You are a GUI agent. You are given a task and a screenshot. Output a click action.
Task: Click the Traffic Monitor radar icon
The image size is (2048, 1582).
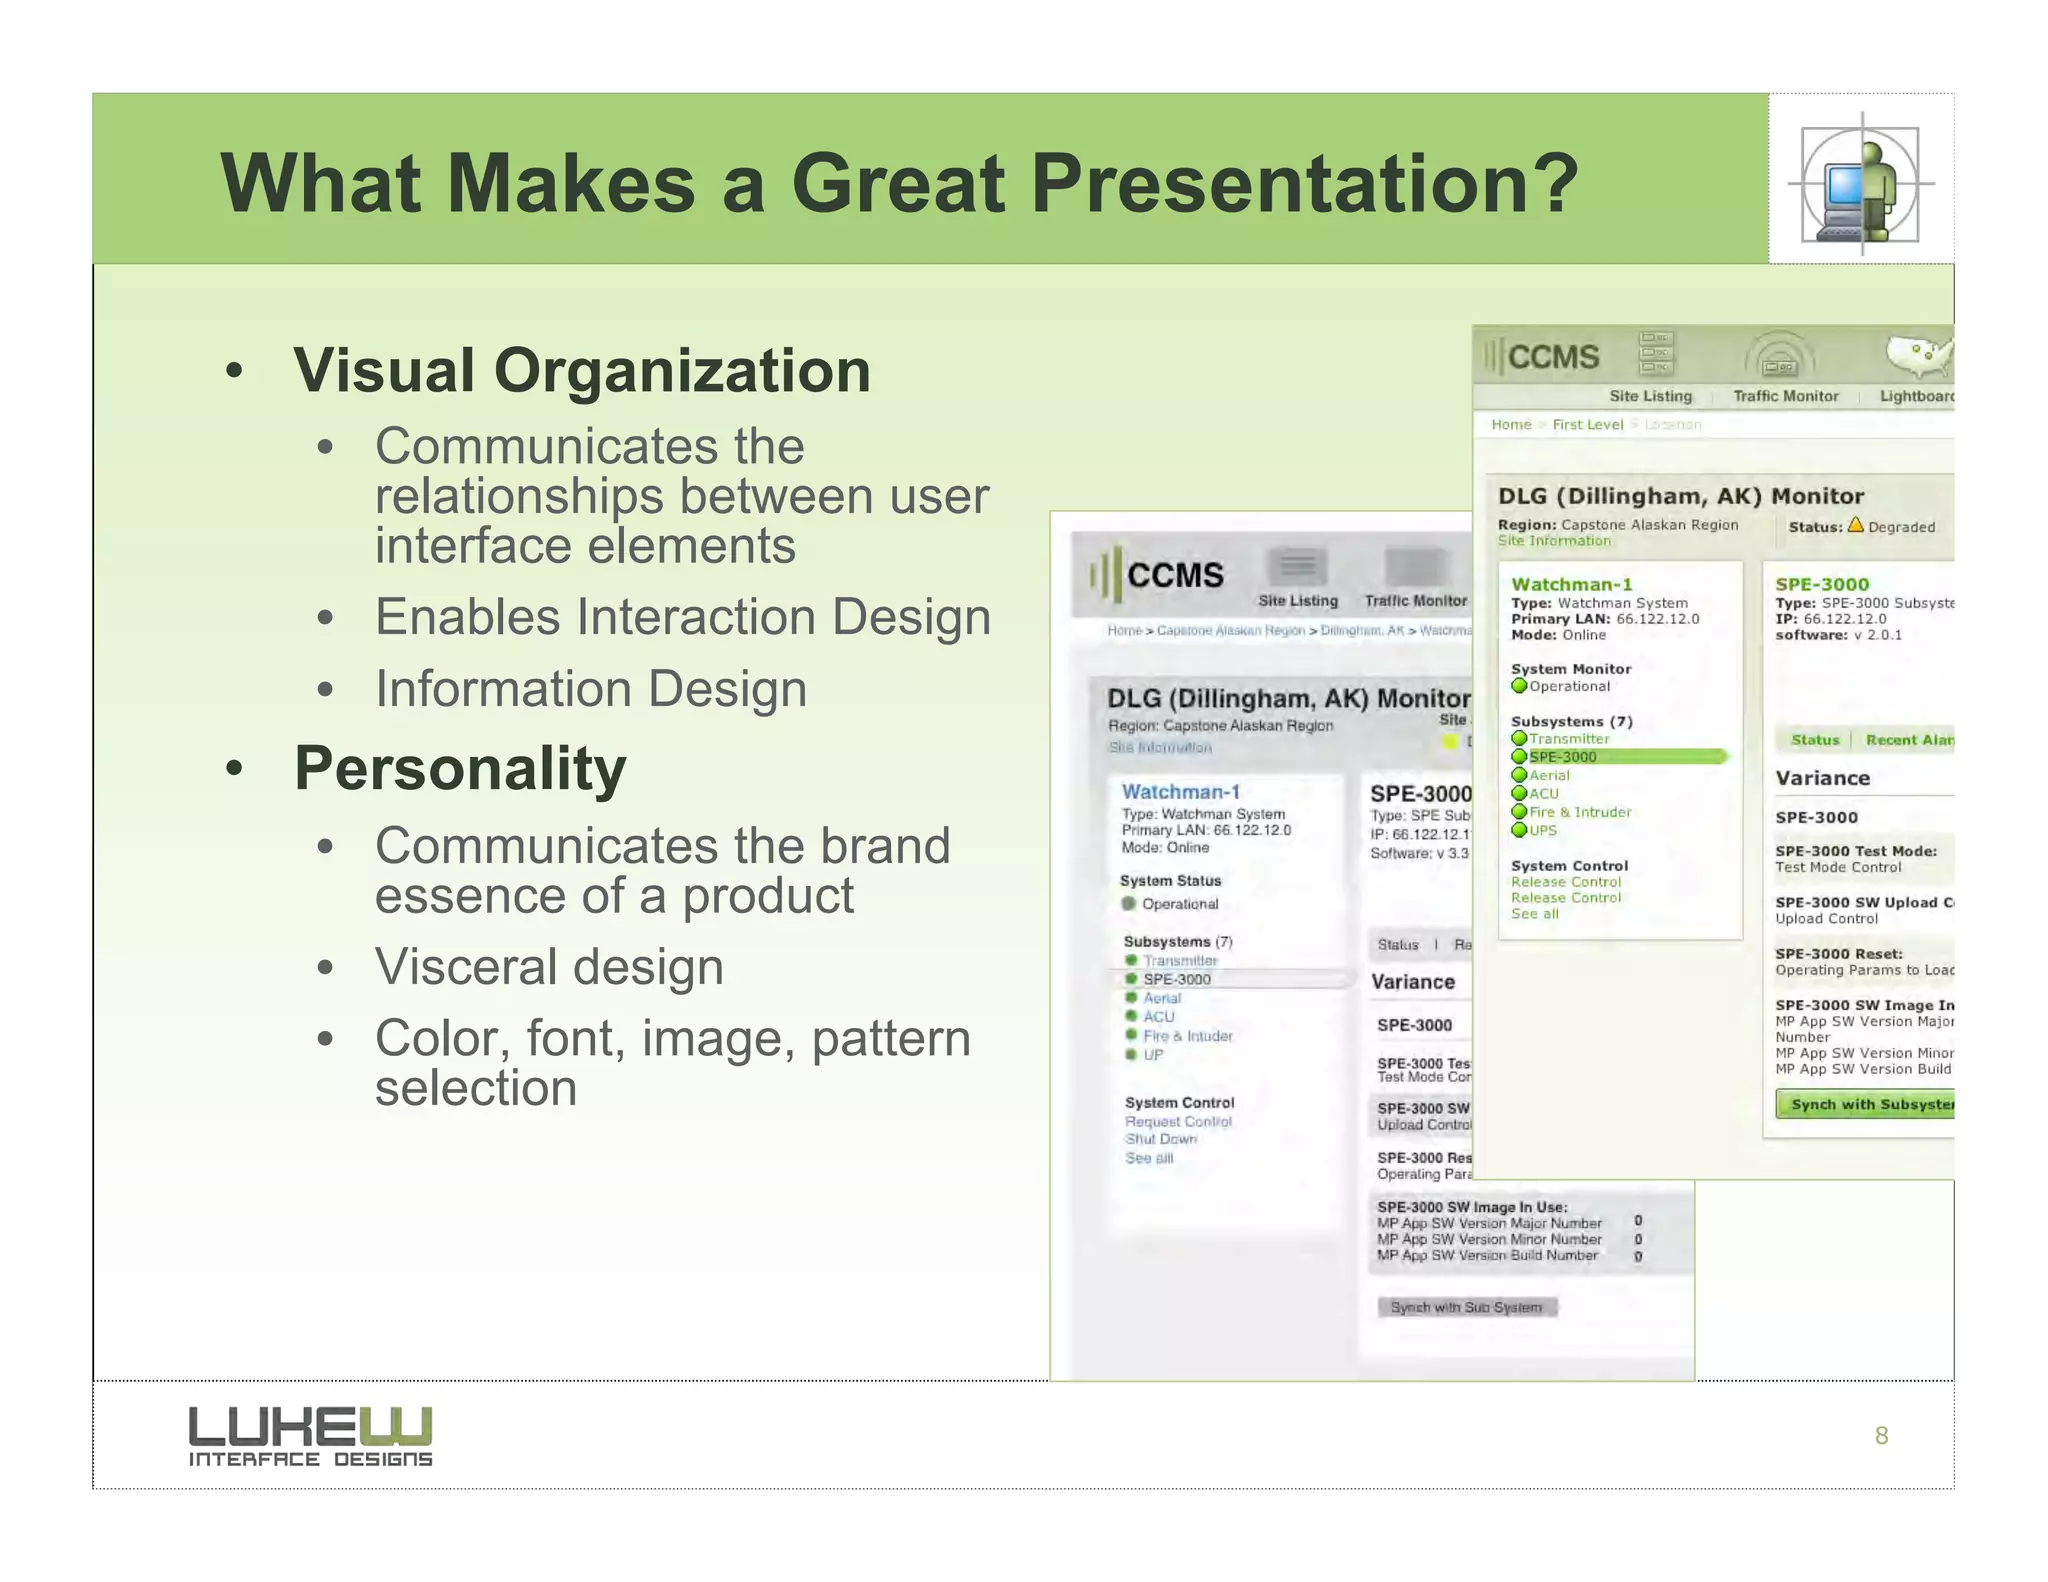[1780, 358]
